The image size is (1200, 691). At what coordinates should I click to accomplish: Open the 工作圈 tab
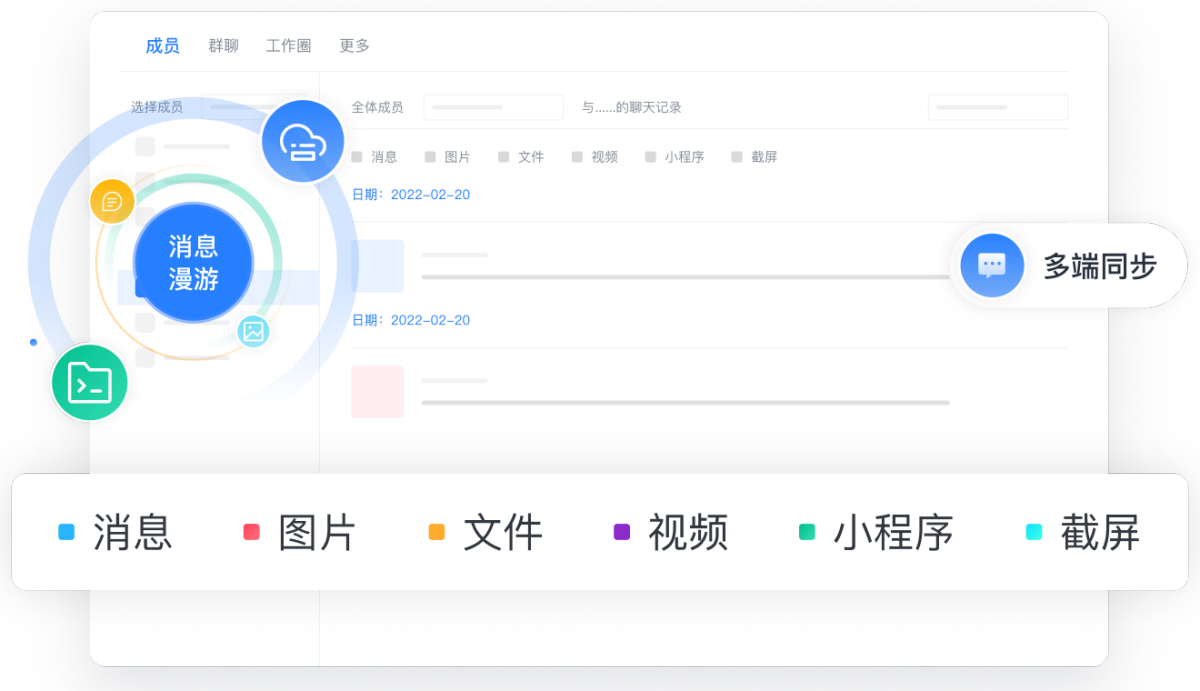click(288, 45)
